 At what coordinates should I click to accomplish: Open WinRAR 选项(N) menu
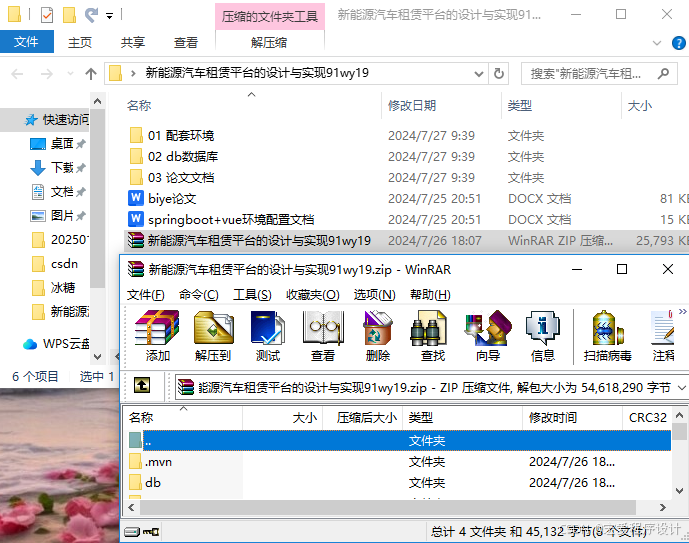374,295
